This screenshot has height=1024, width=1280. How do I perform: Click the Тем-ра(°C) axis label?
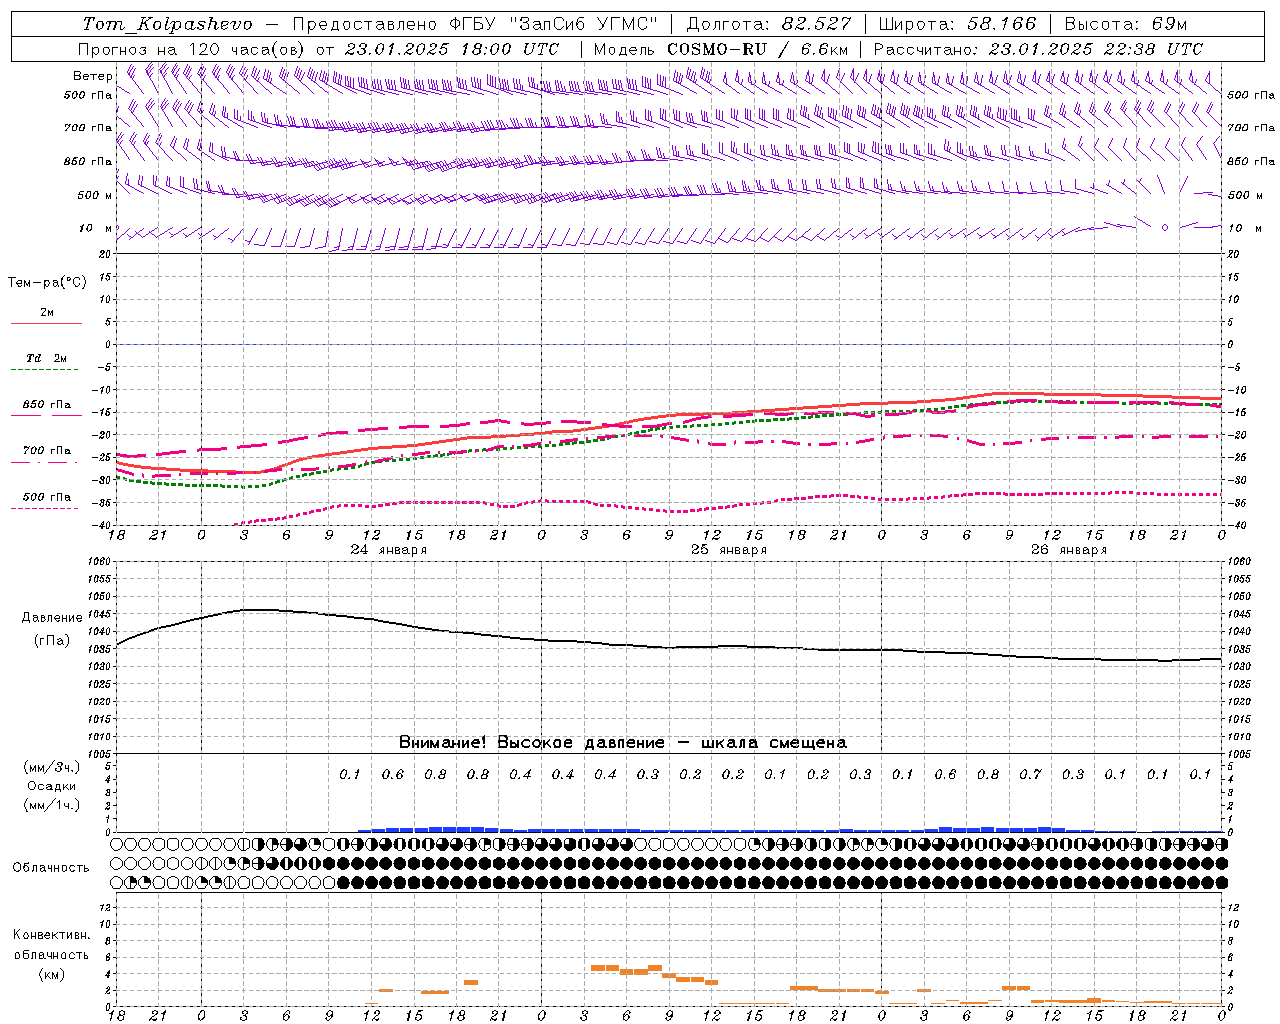point(47,283)
